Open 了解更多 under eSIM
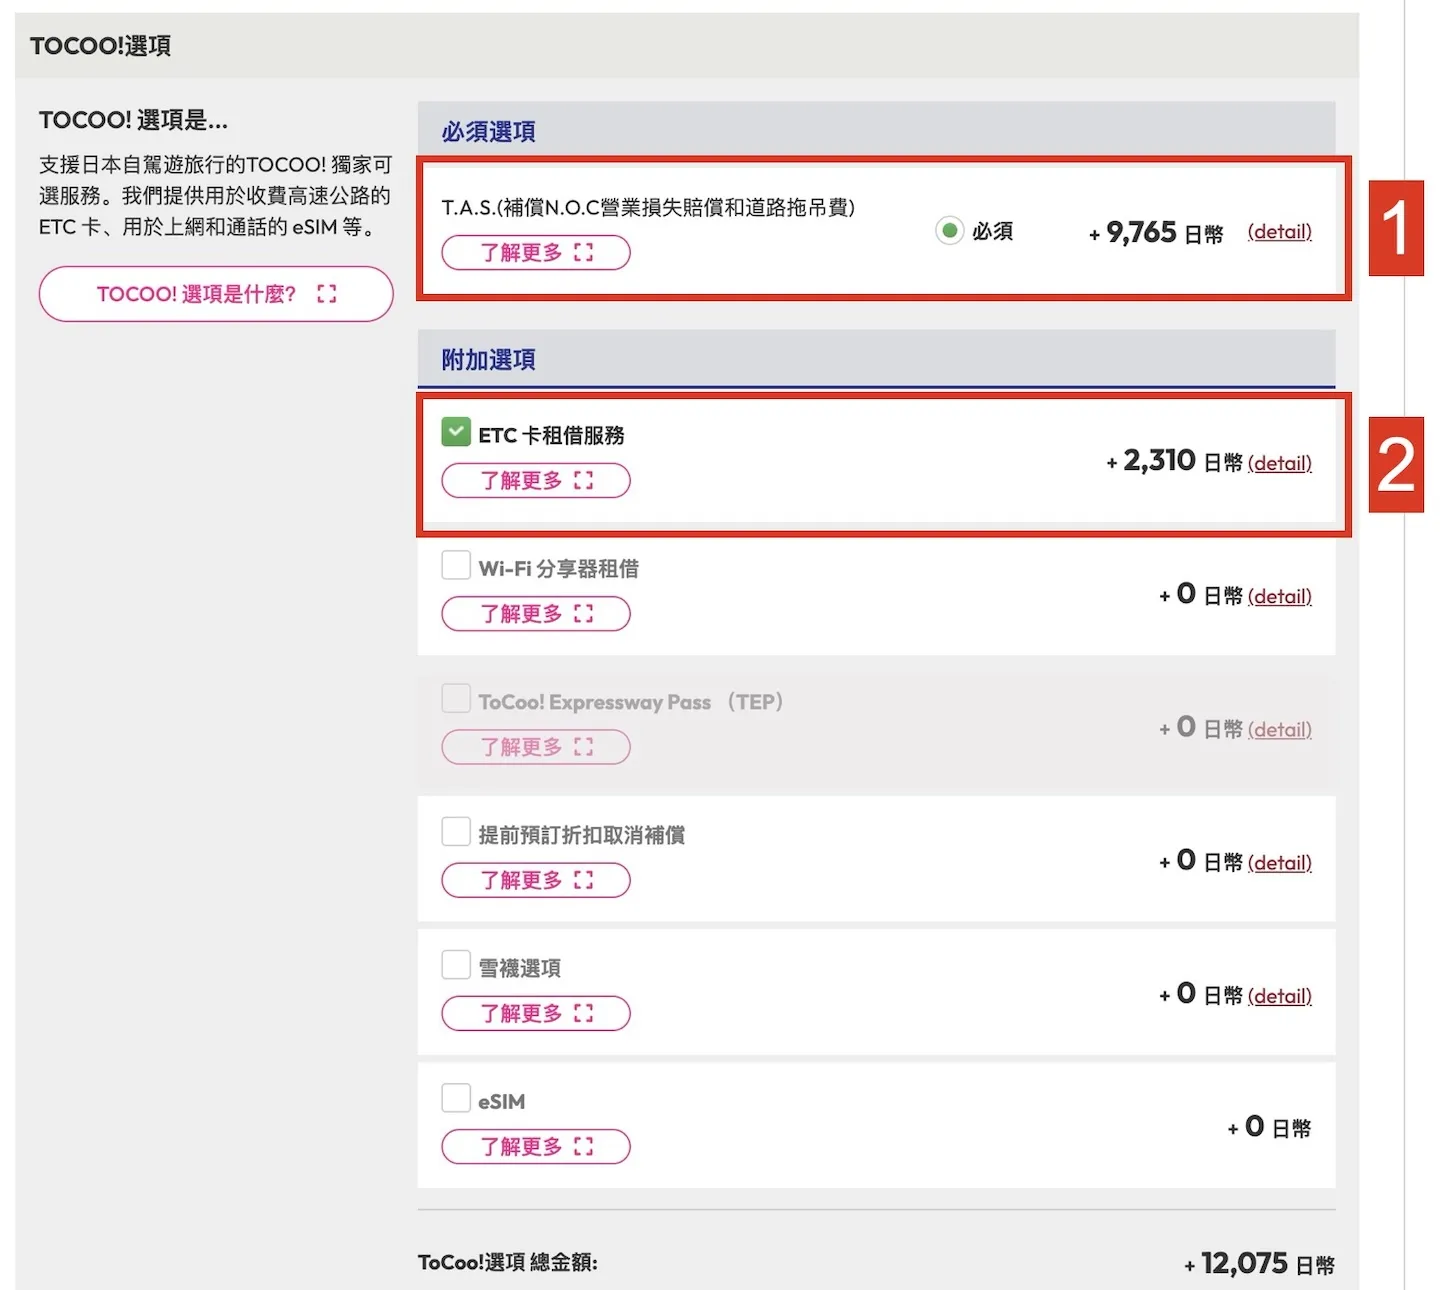The height and width of the screenshot is (1290, 1440). (536, 1146)
